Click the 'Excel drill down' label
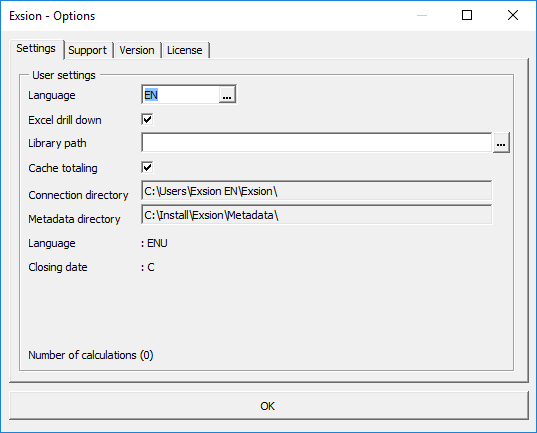537x433 pixels. coord(65,120)
